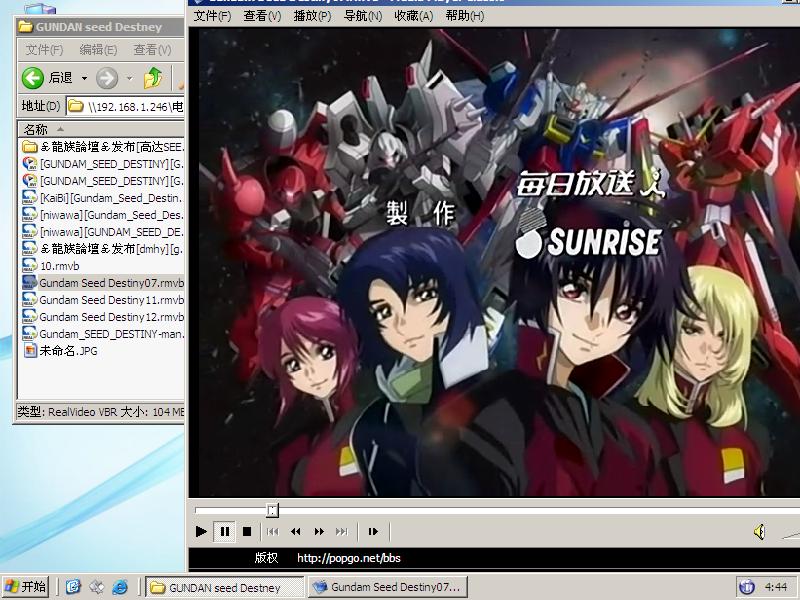Pause the video playback
This screenshot has width=800, height=600.
click(224, 532)
